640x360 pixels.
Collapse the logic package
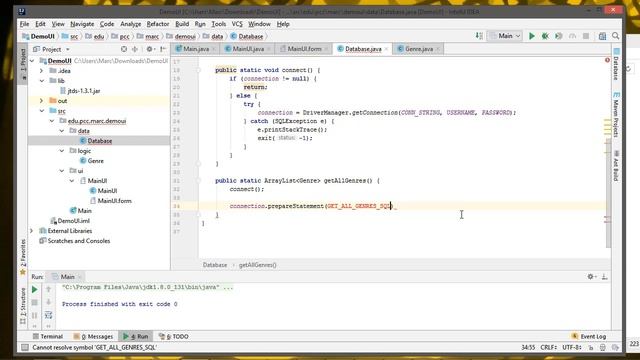click(62, 151)
